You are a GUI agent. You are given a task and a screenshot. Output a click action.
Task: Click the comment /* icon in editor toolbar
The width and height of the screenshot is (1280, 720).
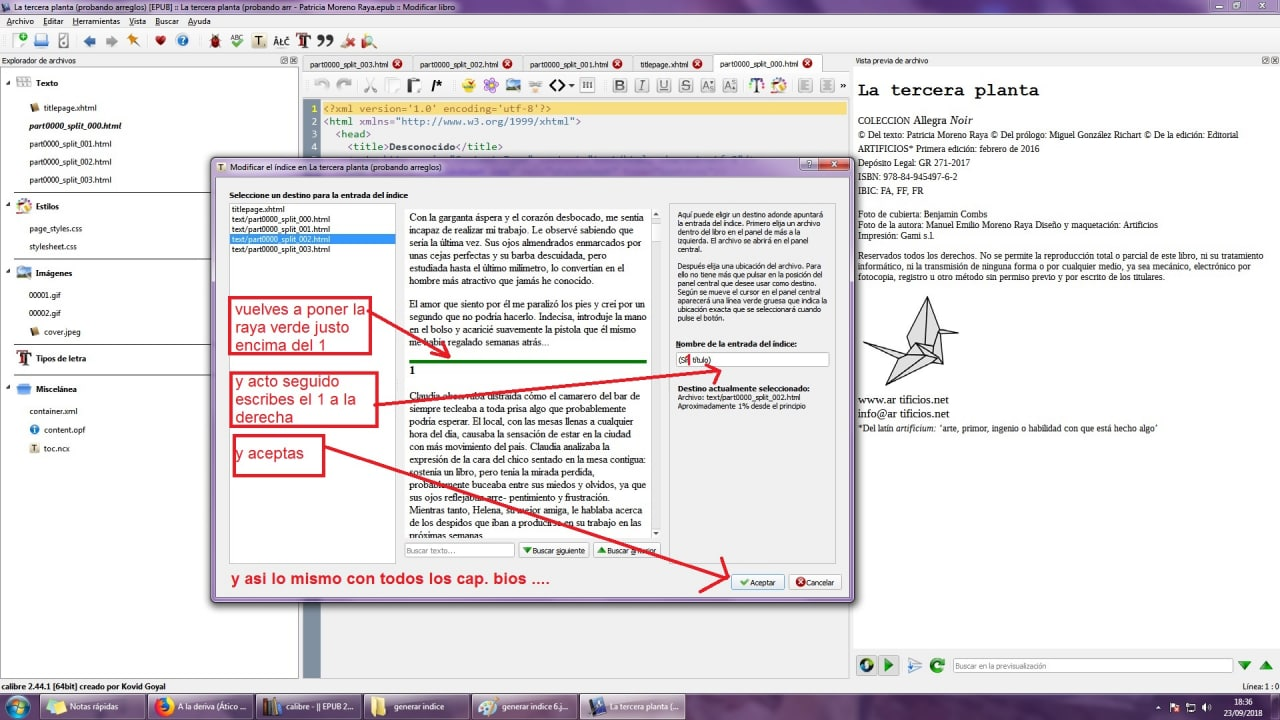click(436, 85)
